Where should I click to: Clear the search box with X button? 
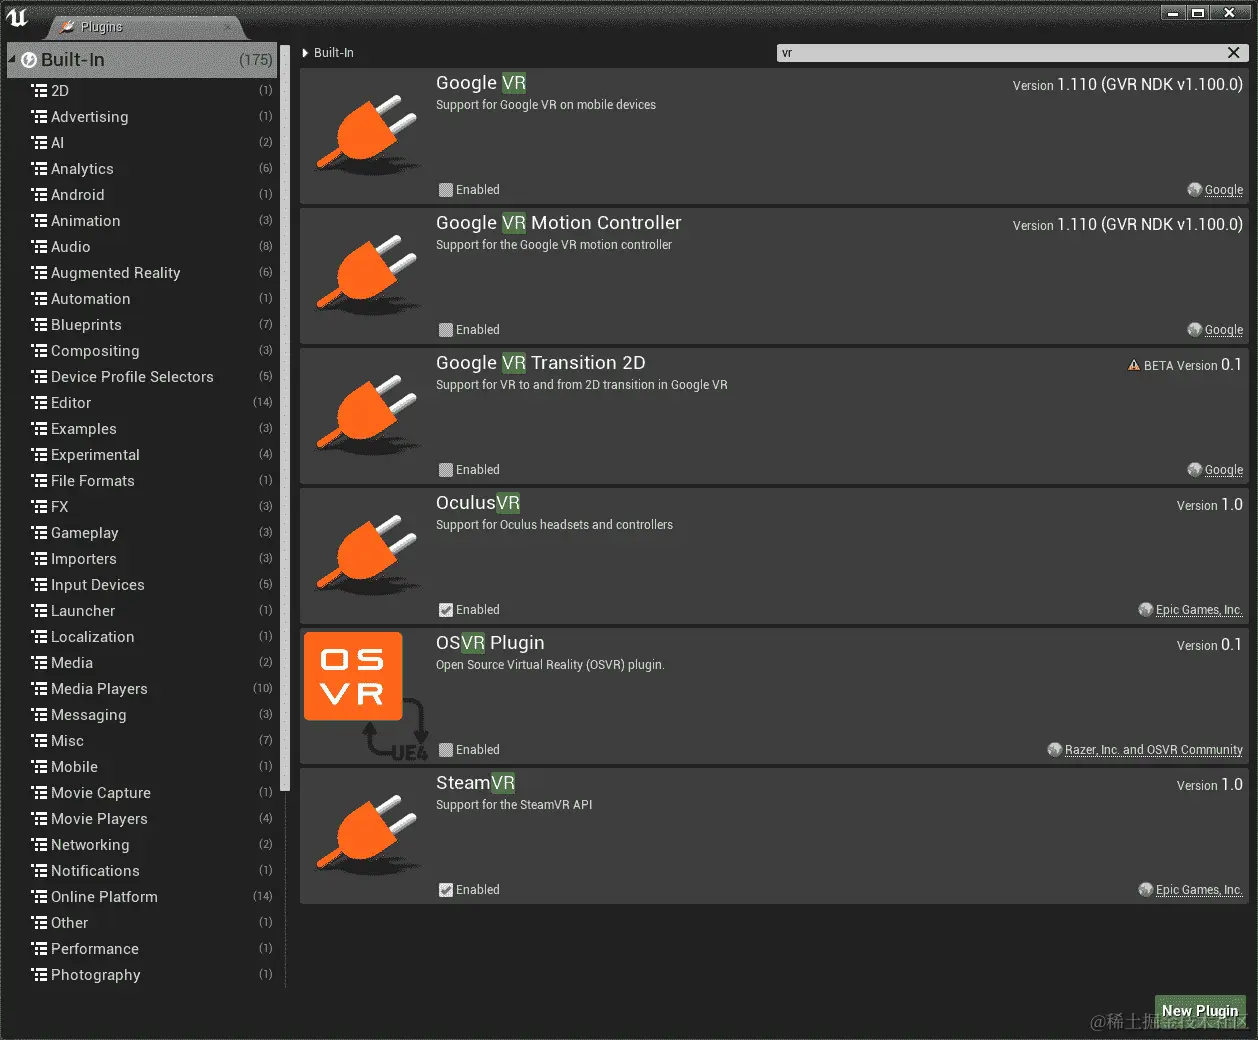[1234, 53]
